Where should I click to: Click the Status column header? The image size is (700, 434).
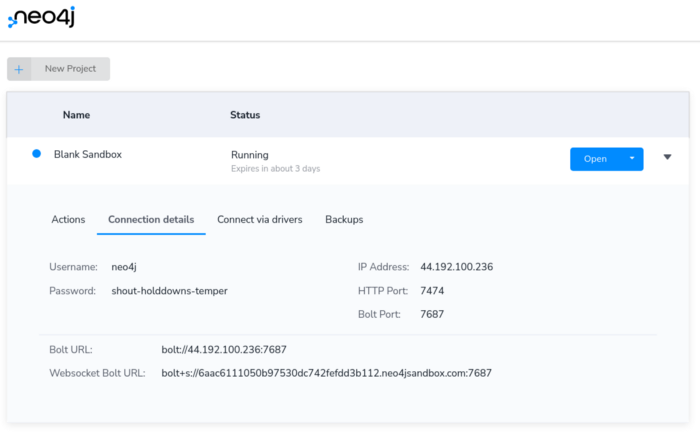245,115
